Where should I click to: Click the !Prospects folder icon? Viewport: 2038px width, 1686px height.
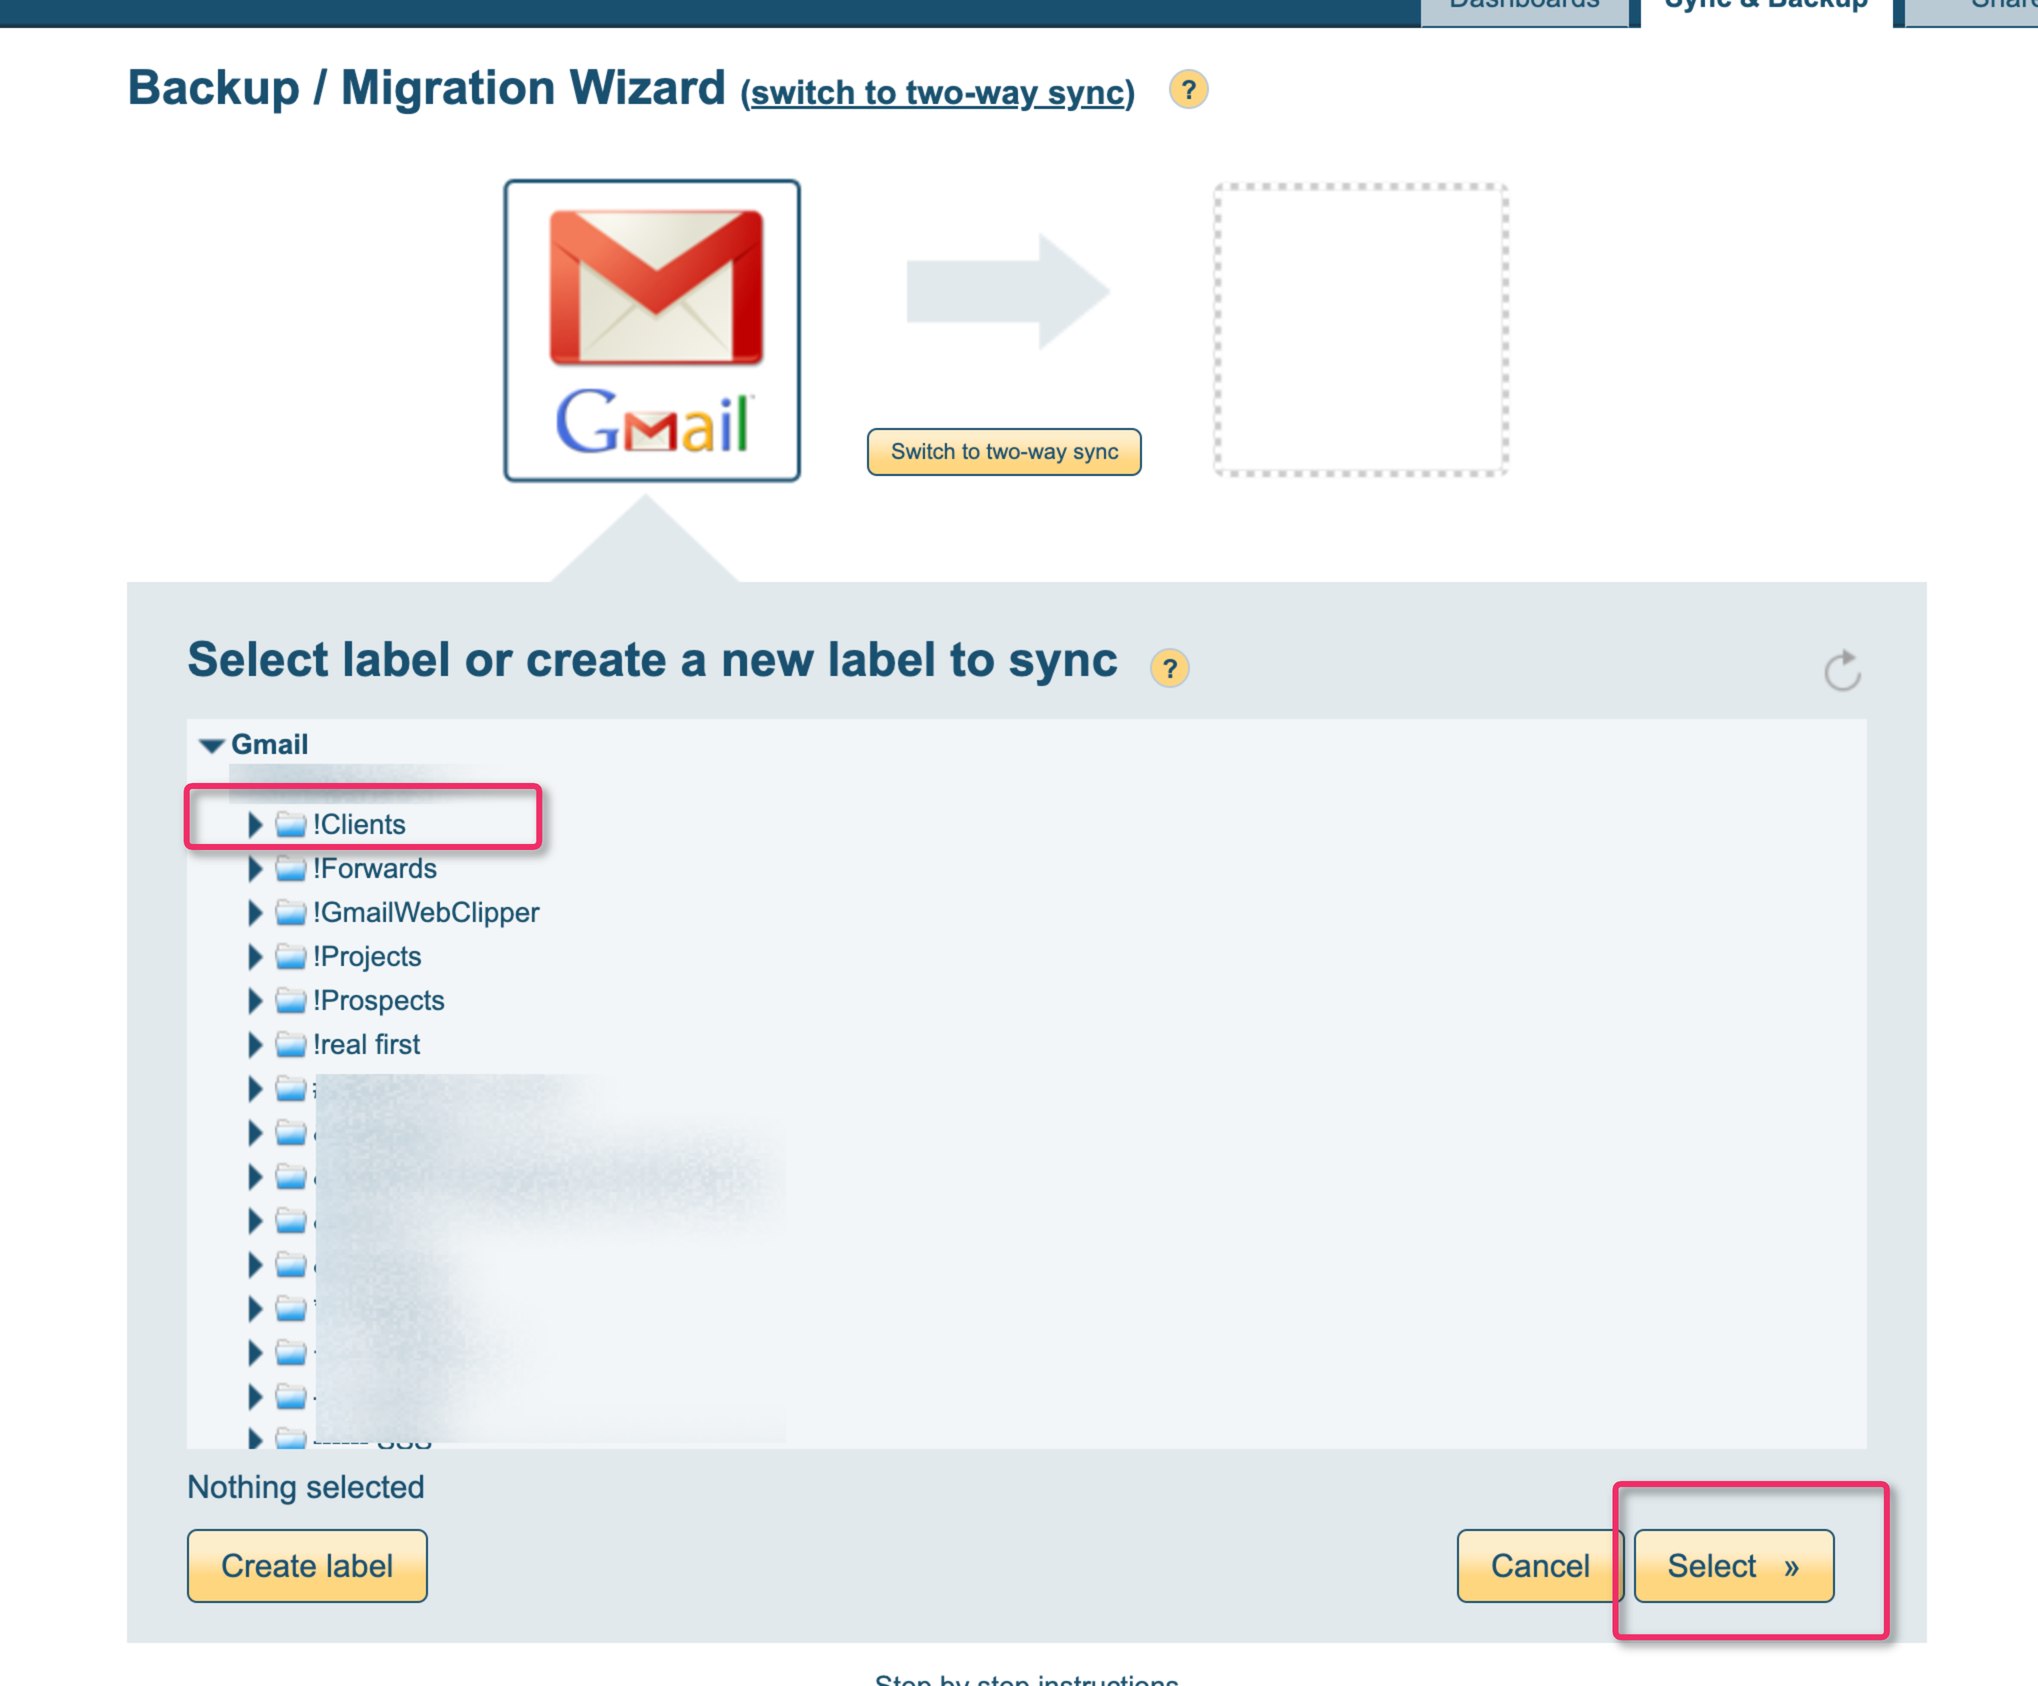[x=290, y=1000]
